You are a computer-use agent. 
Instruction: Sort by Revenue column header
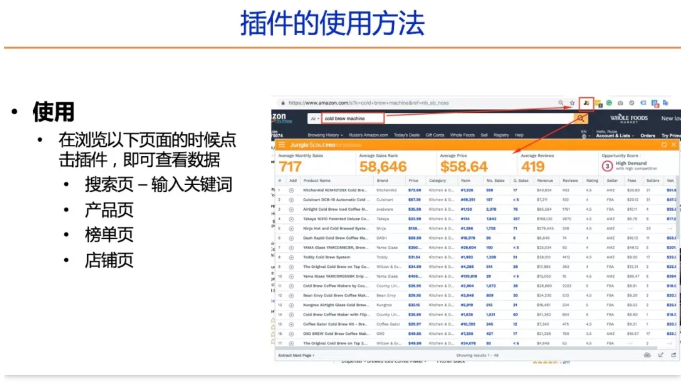[x=545, y=181]
